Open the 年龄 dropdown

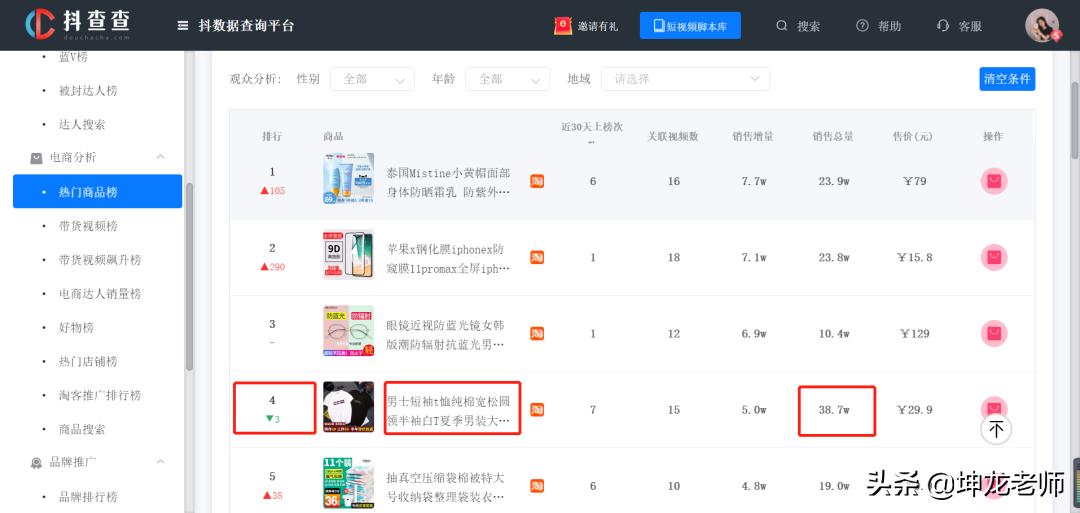pyautogui.click(x=508, y=79)
